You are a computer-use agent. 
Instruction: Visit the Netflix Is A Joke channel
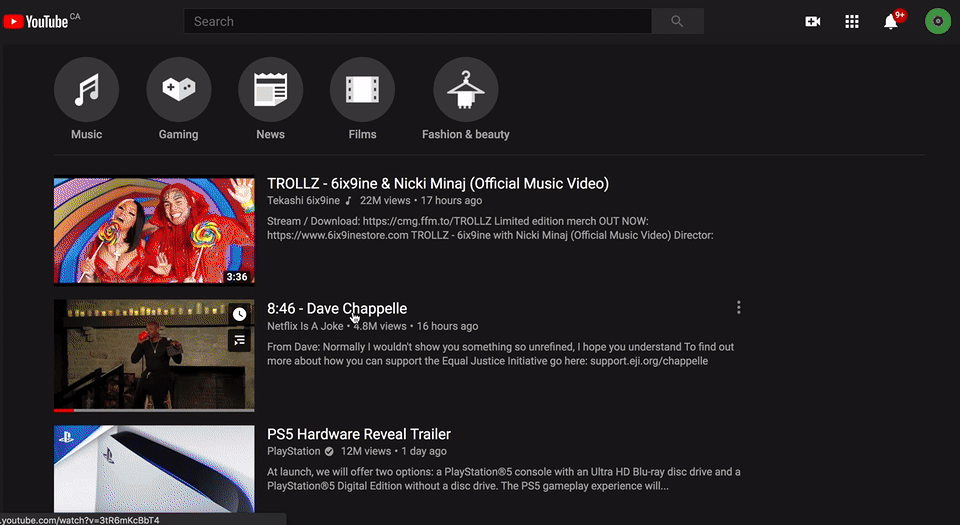[305, 326]
